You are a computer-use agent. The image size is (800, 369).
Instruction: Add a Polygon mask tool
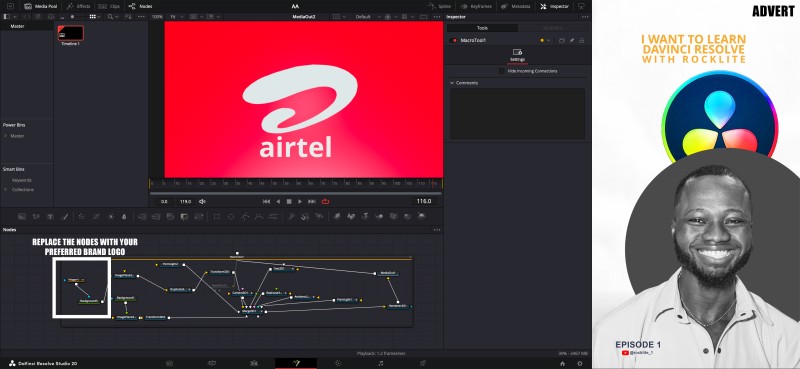(x=245, y=216)
